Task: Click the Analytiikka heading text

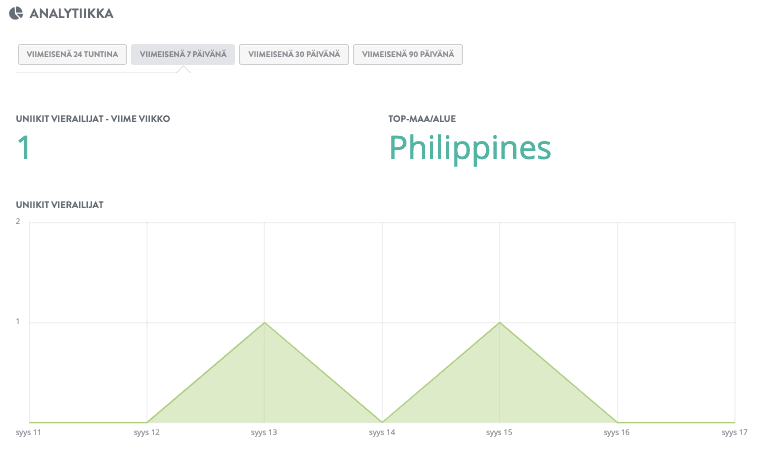Action: point(71,14)
